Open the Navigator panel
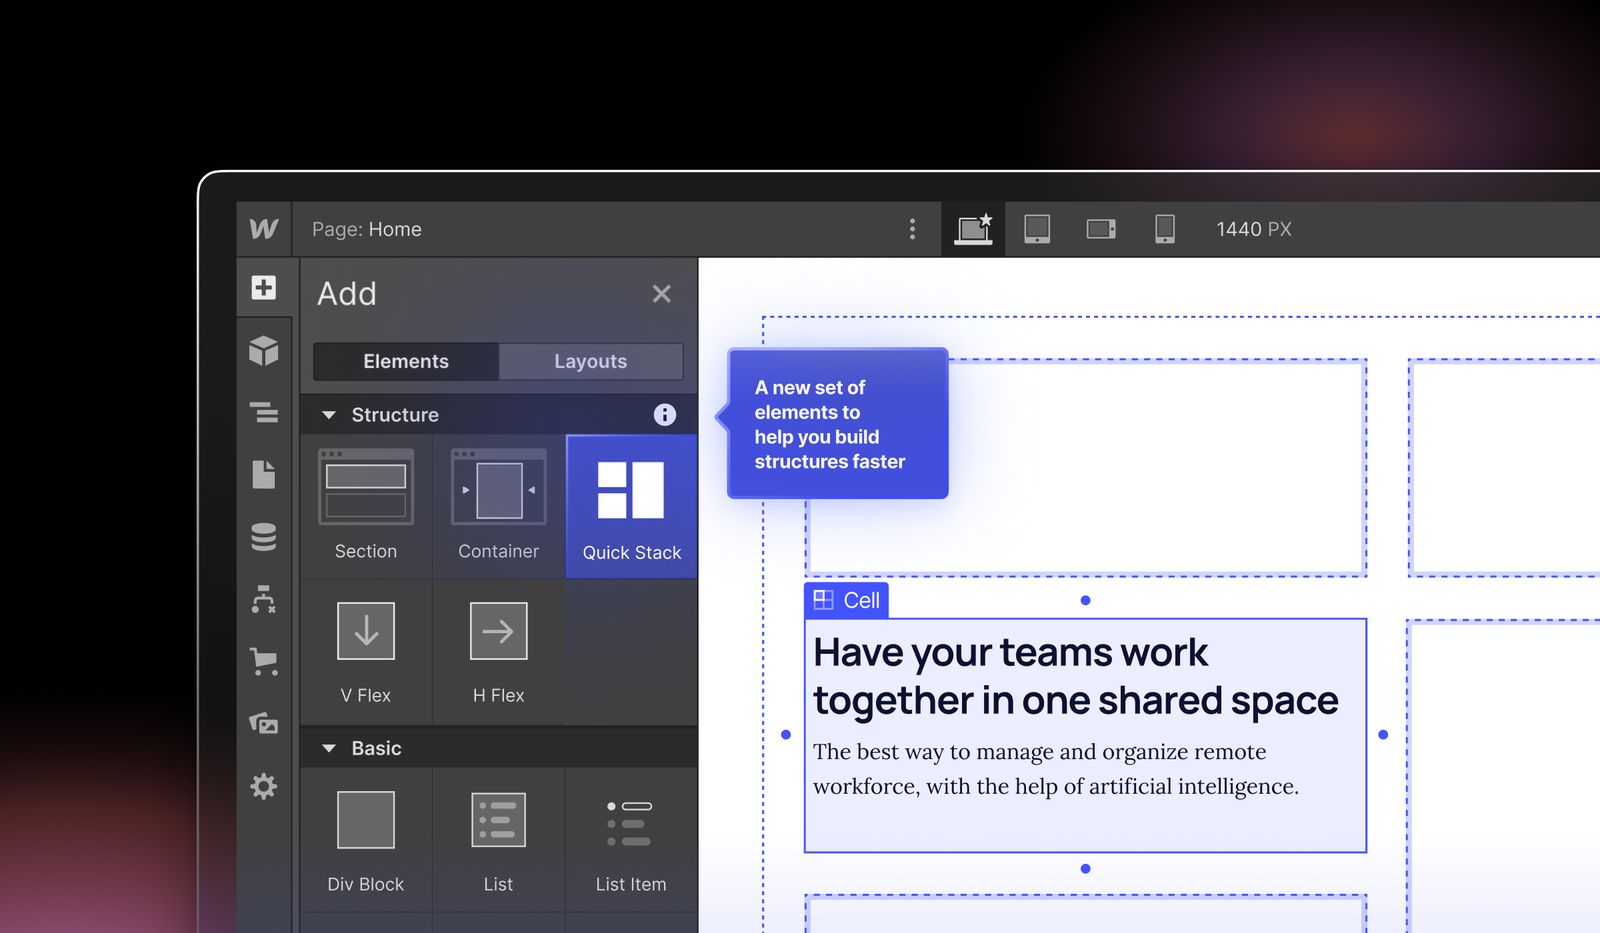 tap(264, 413)
